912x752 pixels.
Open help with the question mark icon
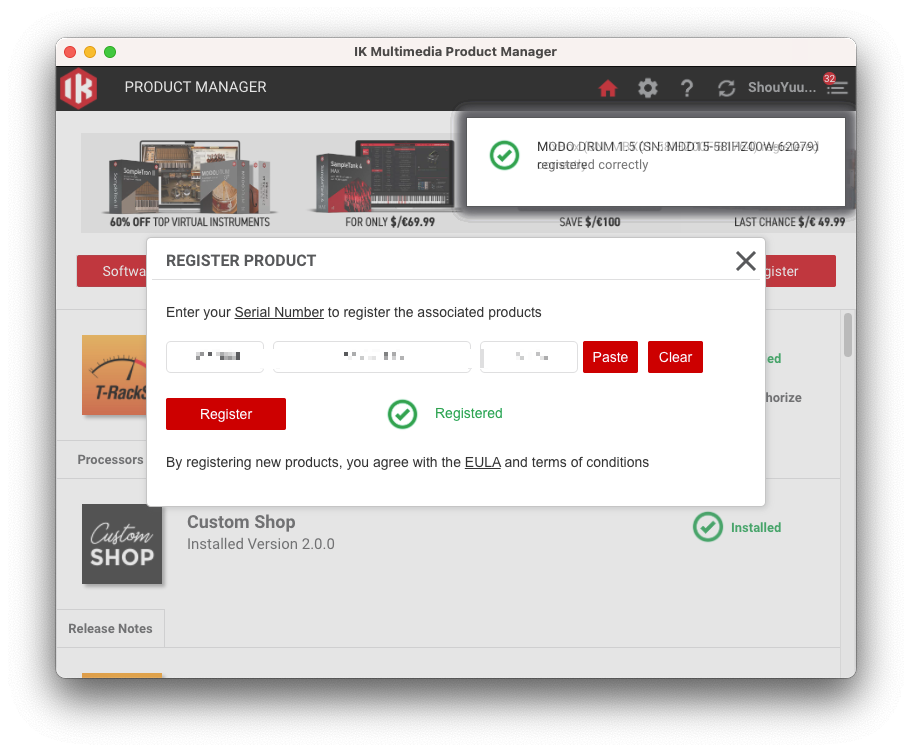(687, 88)
